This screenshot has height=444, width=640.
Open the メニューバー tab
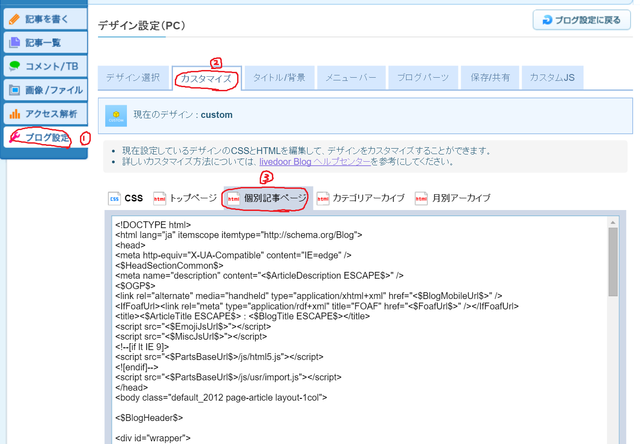pos(351,78)
